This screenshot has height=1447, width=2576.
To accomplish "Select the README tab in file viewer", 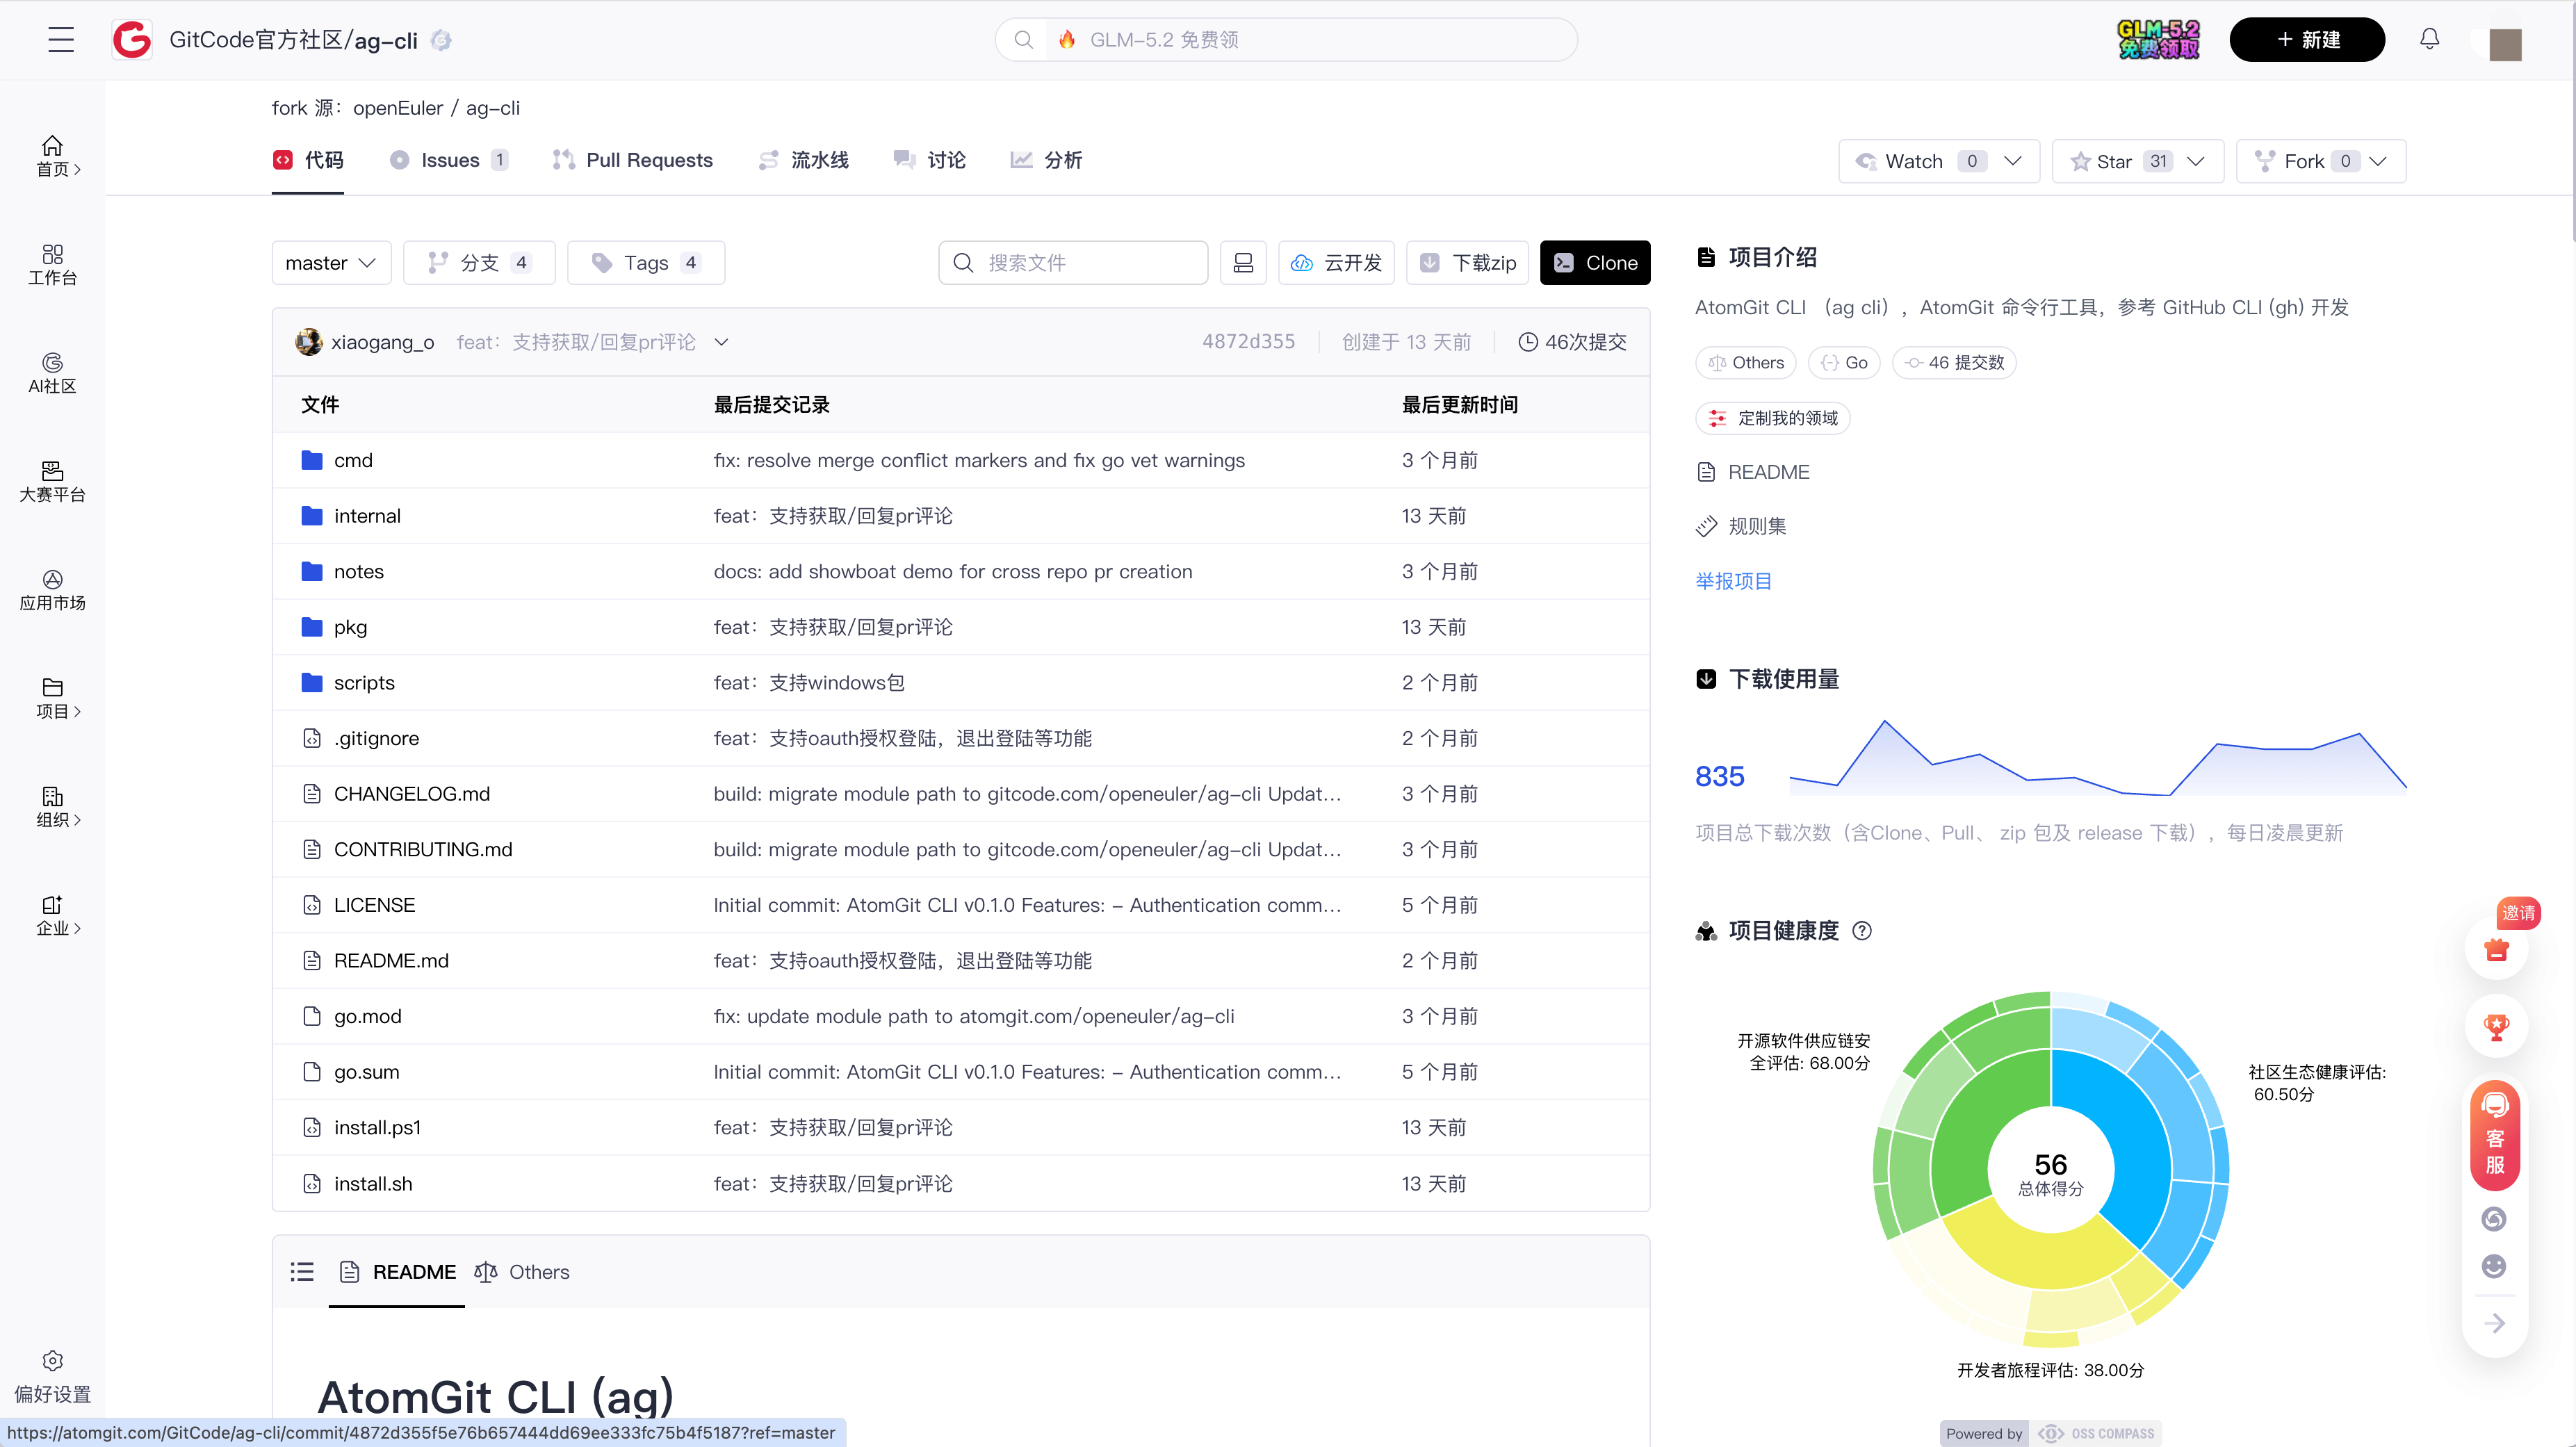I will point(397,1272).
